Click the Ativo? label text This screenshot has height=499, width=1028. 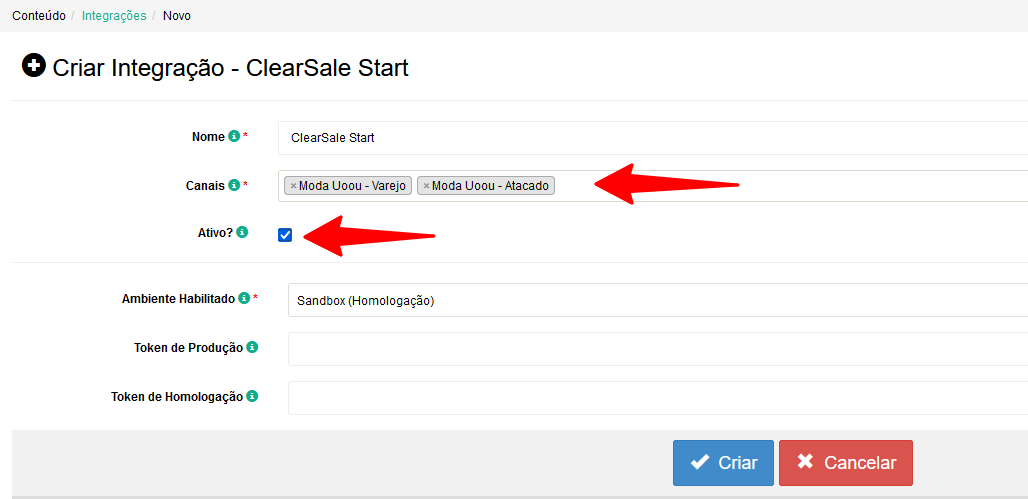click(213, 232)
